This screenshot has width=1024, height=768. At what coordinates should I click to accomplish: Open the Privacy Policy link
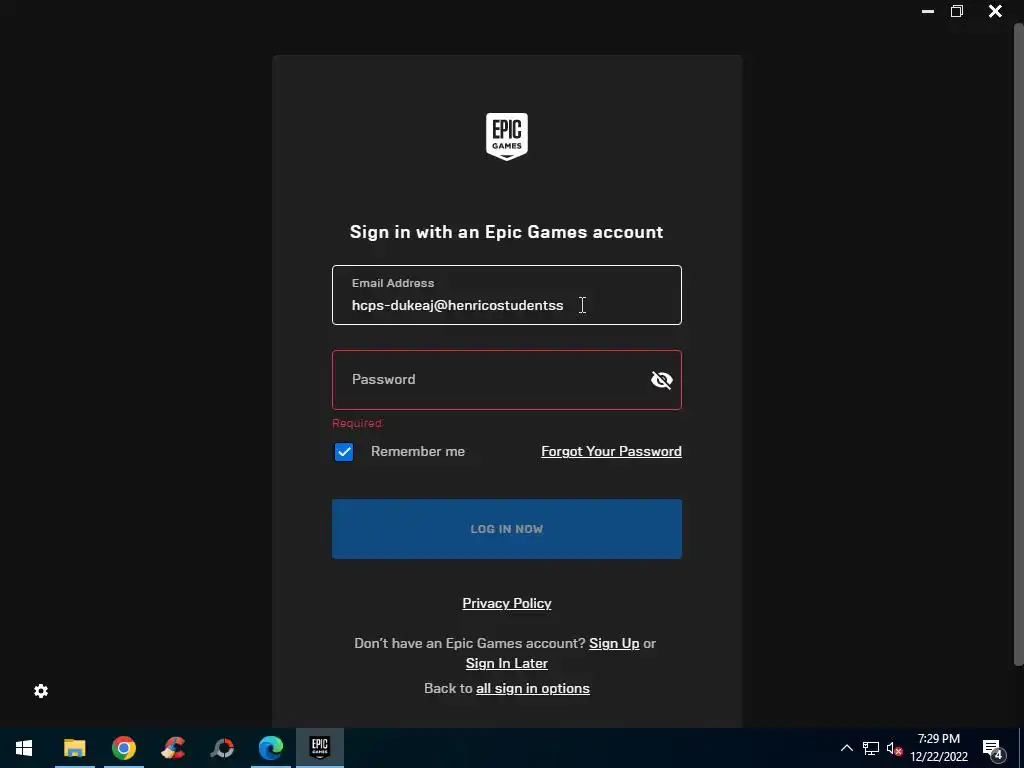[507, 603]
